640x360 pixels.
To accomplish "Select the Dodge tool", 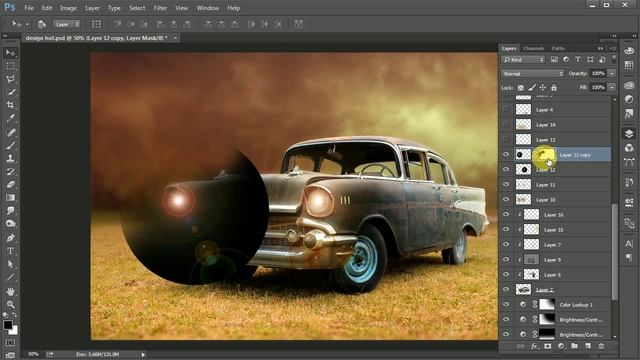I will point(10,224).
